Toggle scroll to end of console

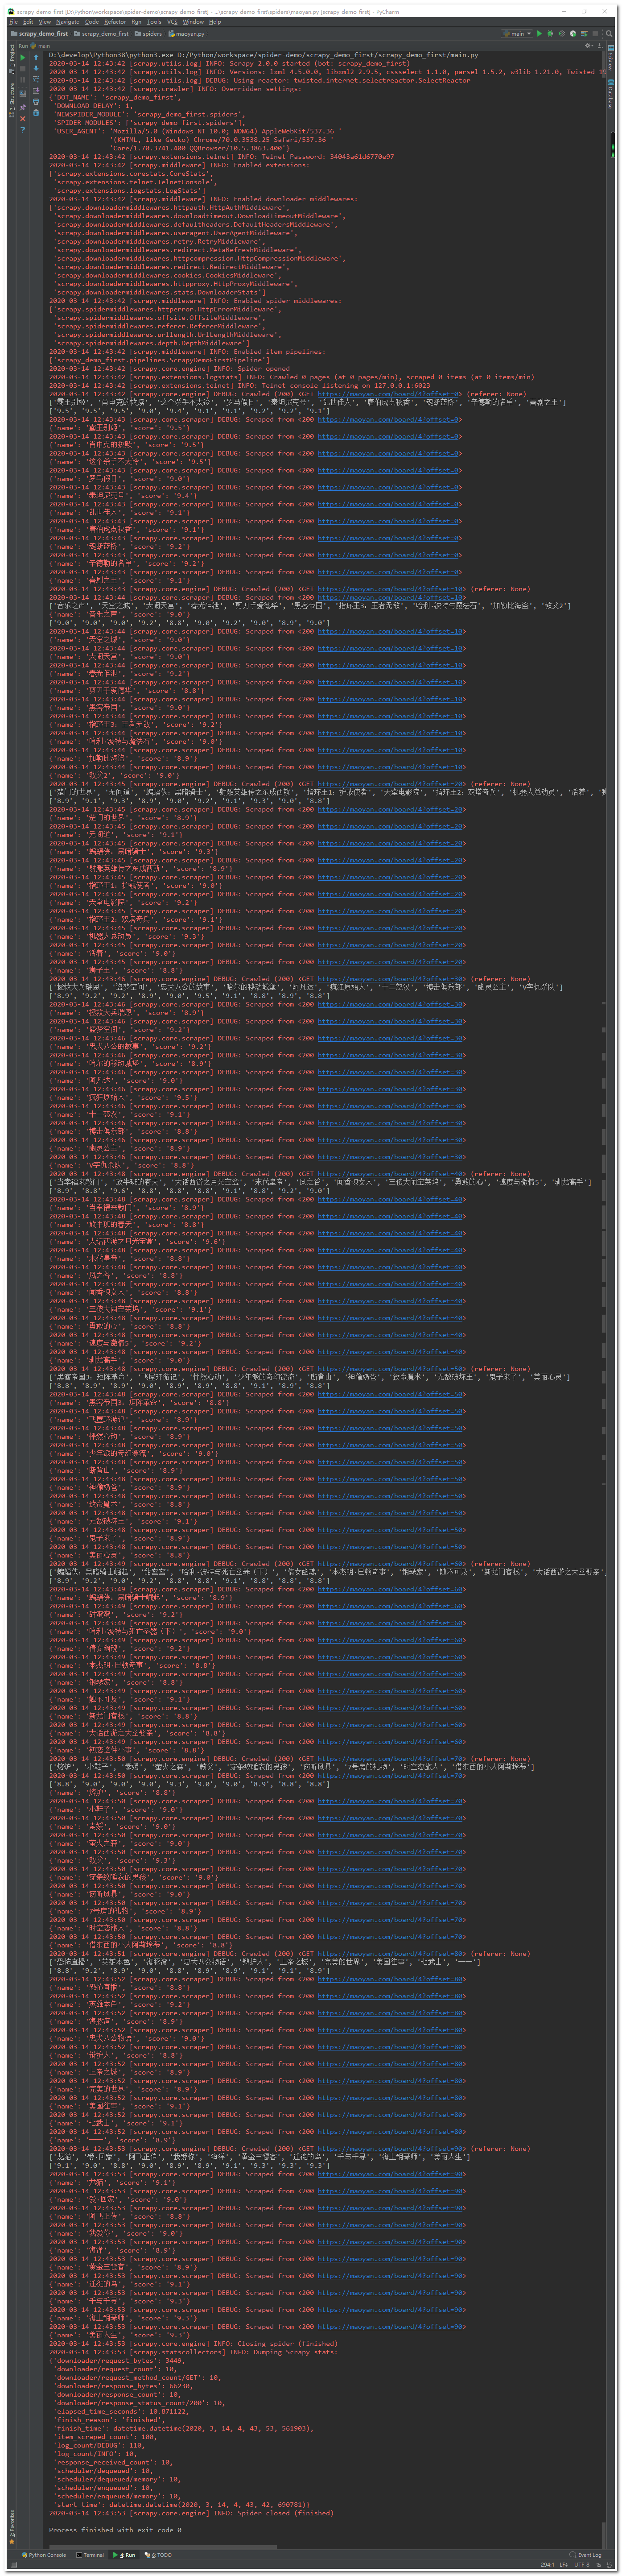(x=36, y=90)
